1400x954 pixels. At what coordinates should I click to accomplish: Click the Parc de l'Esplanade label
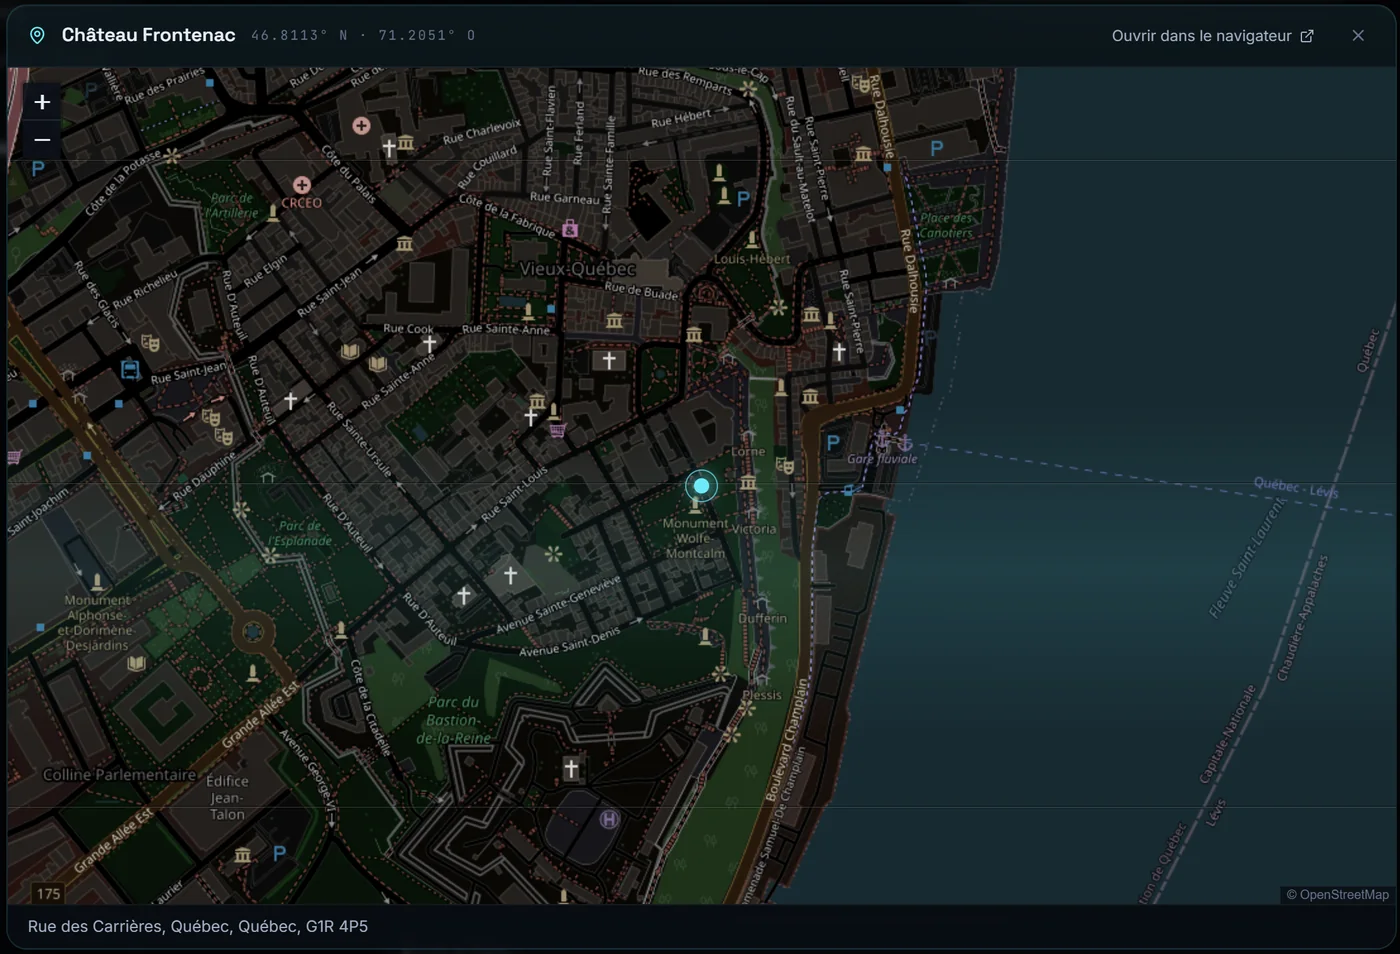click(300, 533)
